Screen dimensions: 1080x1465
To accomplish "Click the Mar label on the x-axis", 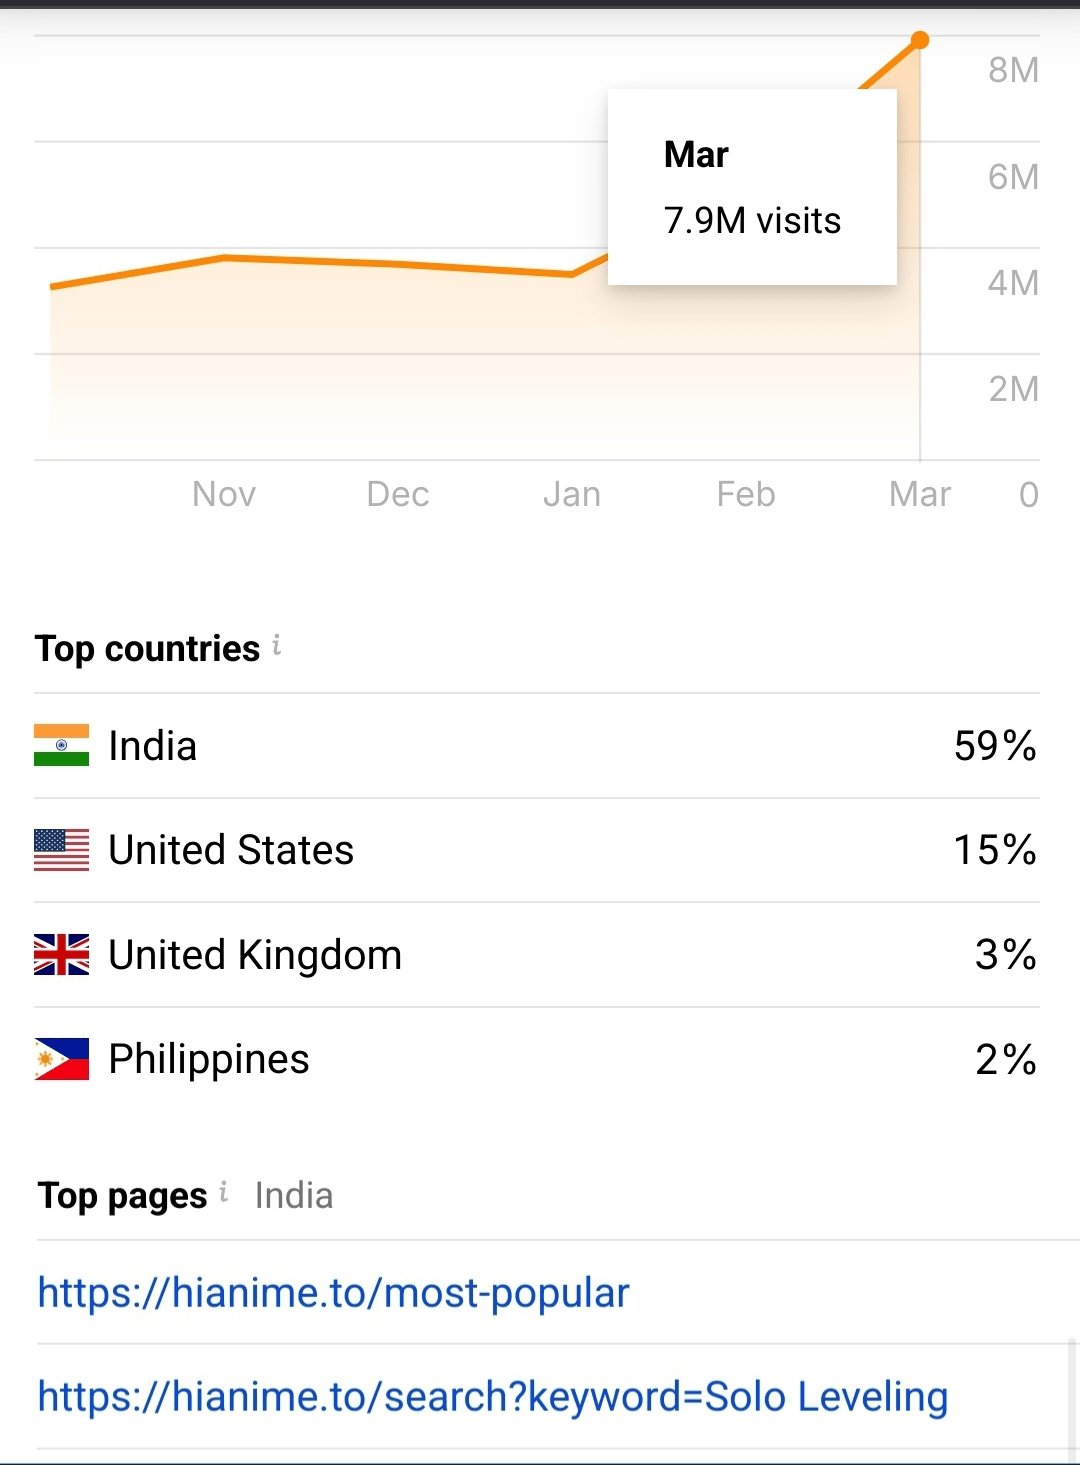I will [x=920, y=494].
